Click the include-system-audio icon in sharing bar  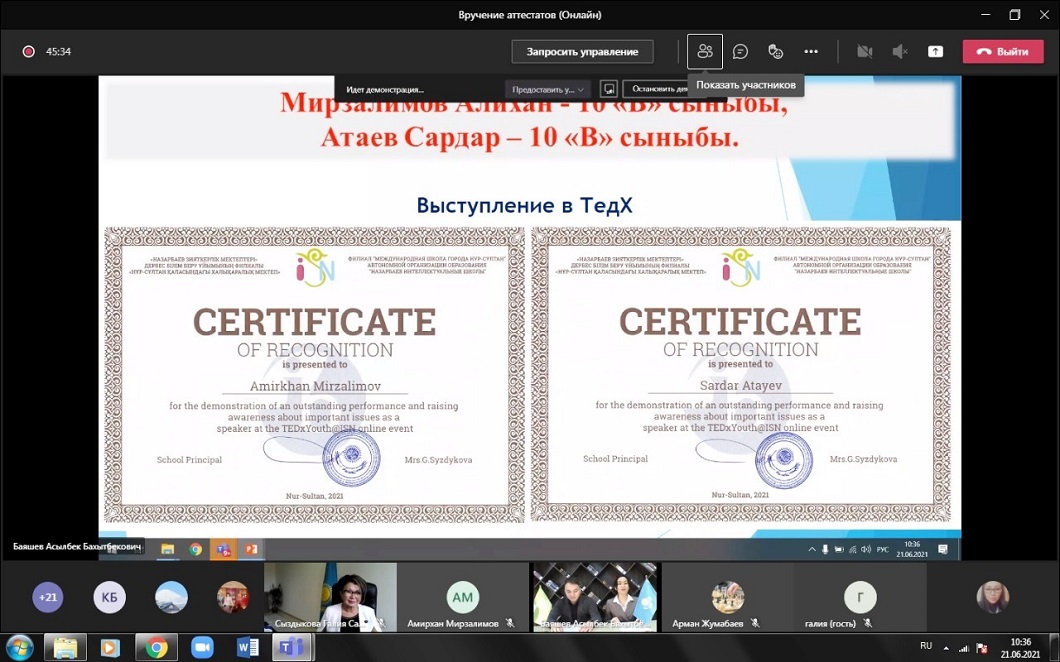click(x=608, y=89)
